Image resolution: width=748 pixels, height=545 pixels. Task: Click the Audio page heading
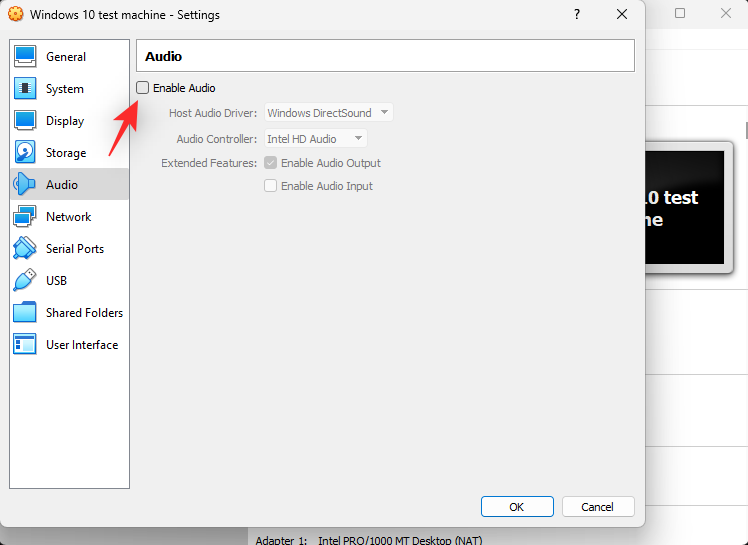click(x=164, y=56)
